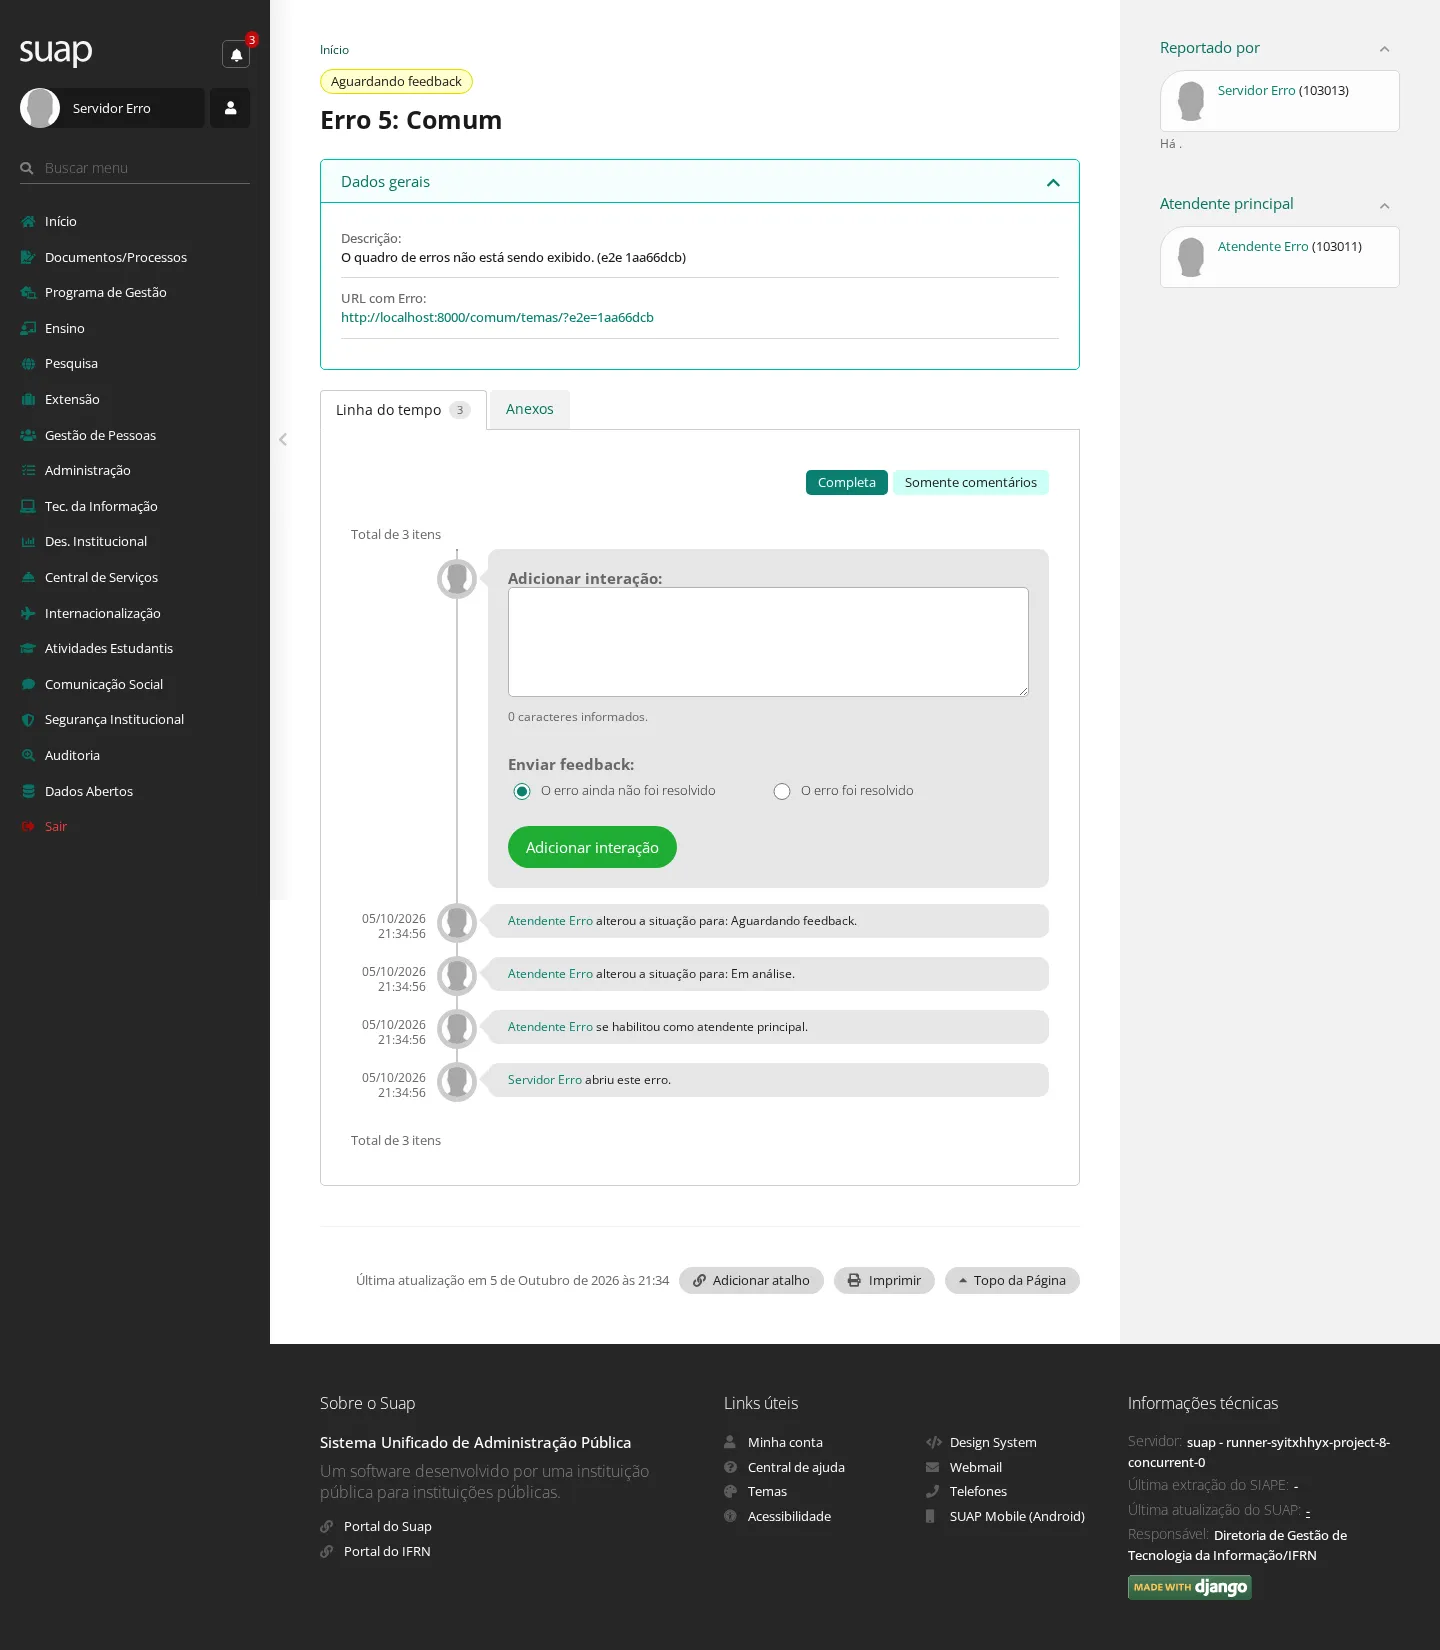The image size is (1440, 1650).
Task: Open Dados Abertos menu item
Action: [x=89, y=792]
